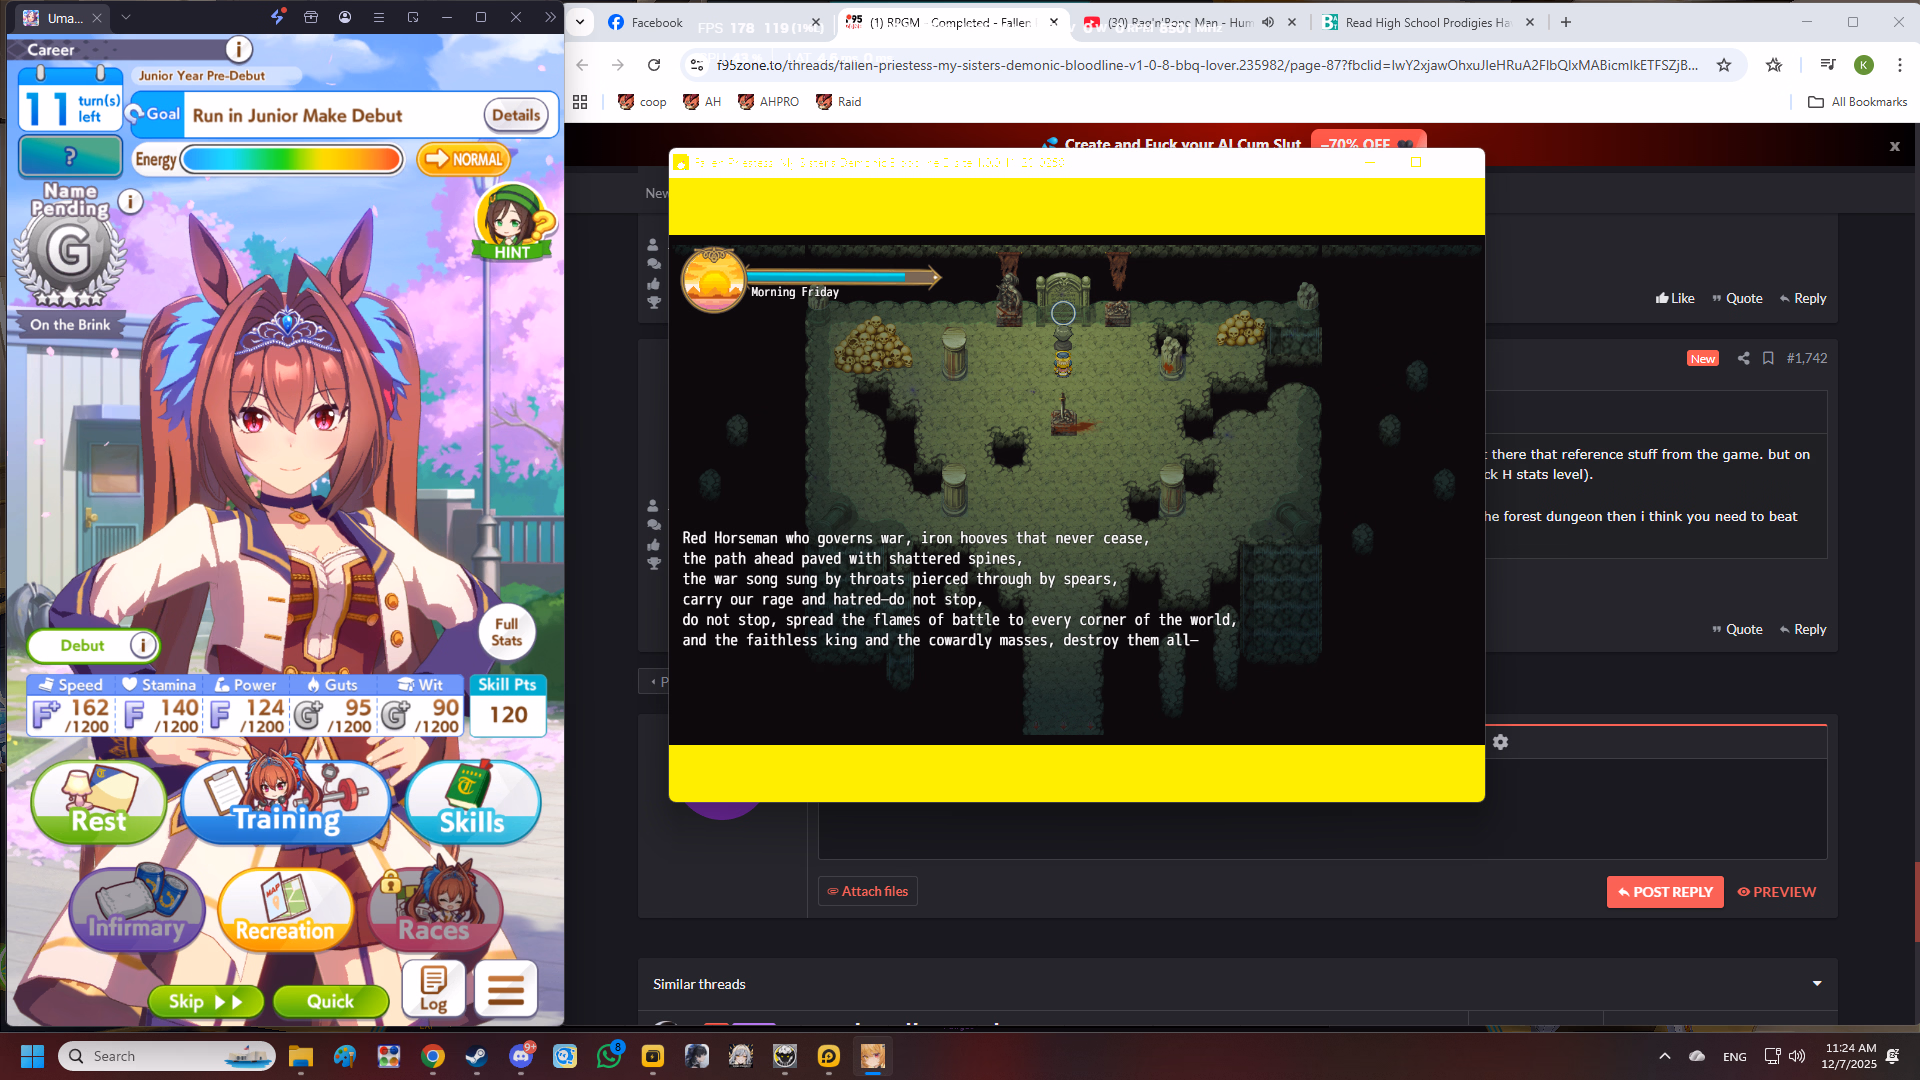Open the browser tab search dropdown
The height and width of the screenshot is (1080, 1920).
click(580, 22)
